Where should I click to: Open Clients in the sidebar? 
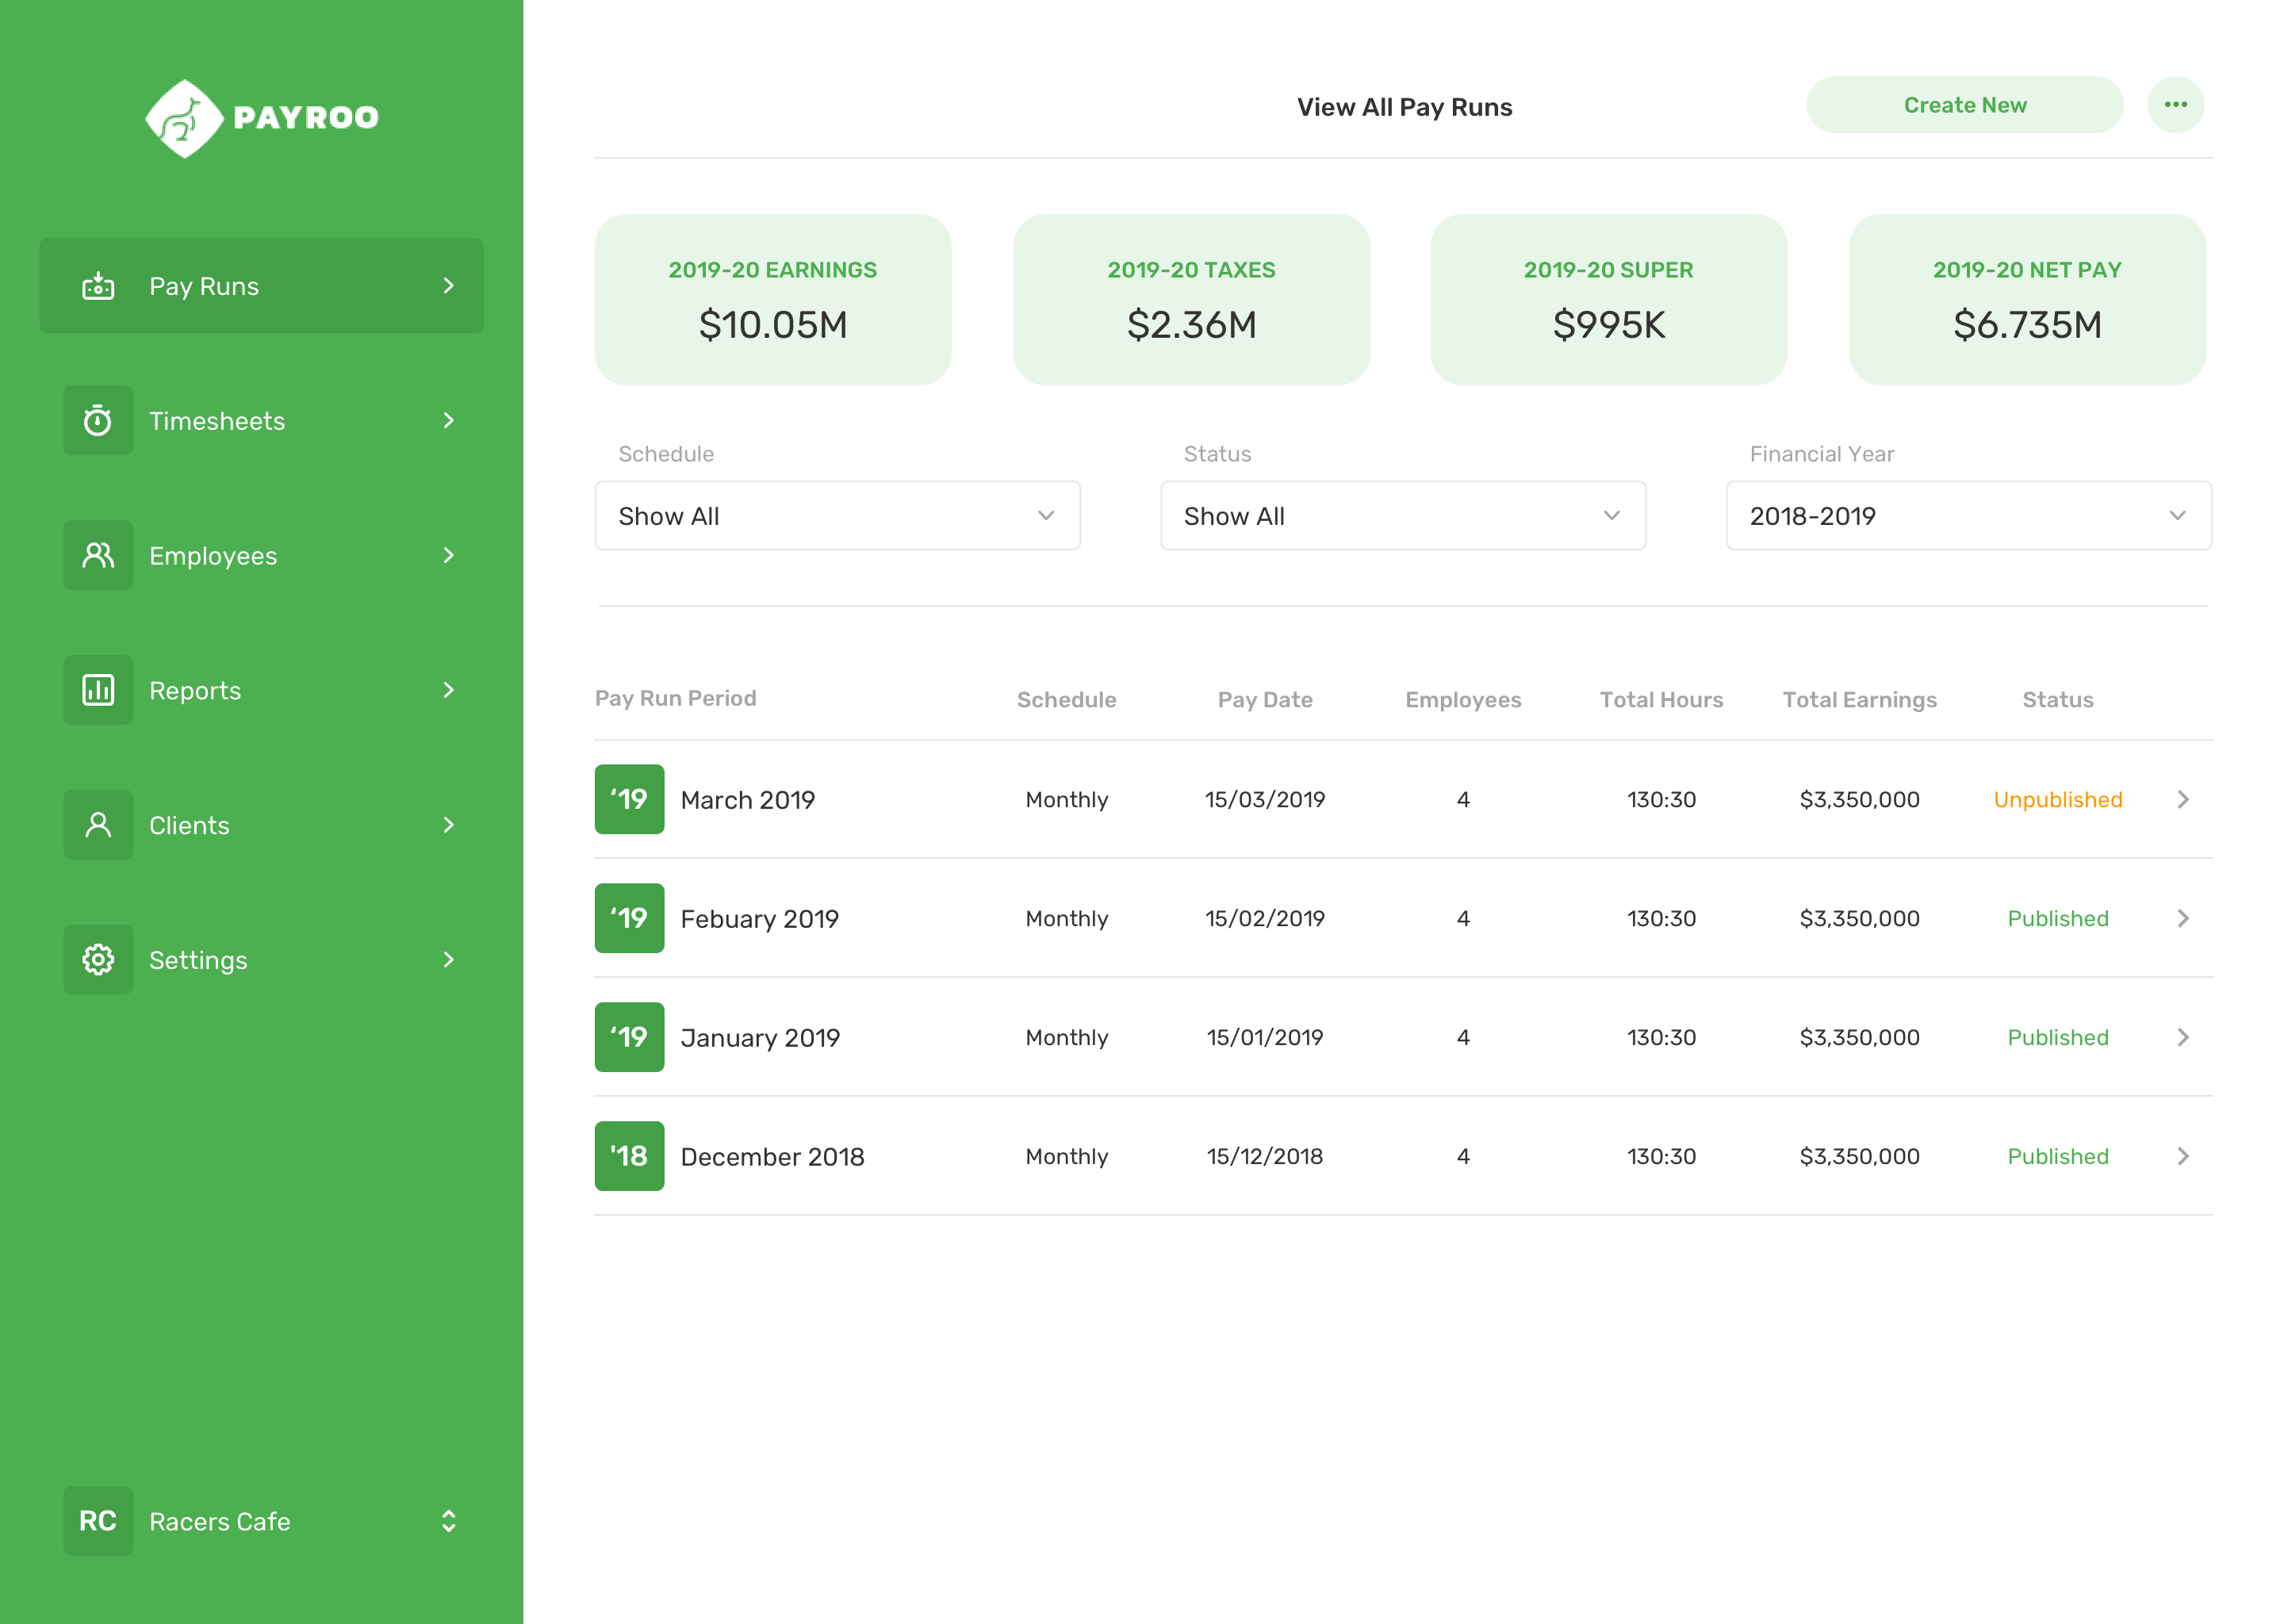point(262,825)
